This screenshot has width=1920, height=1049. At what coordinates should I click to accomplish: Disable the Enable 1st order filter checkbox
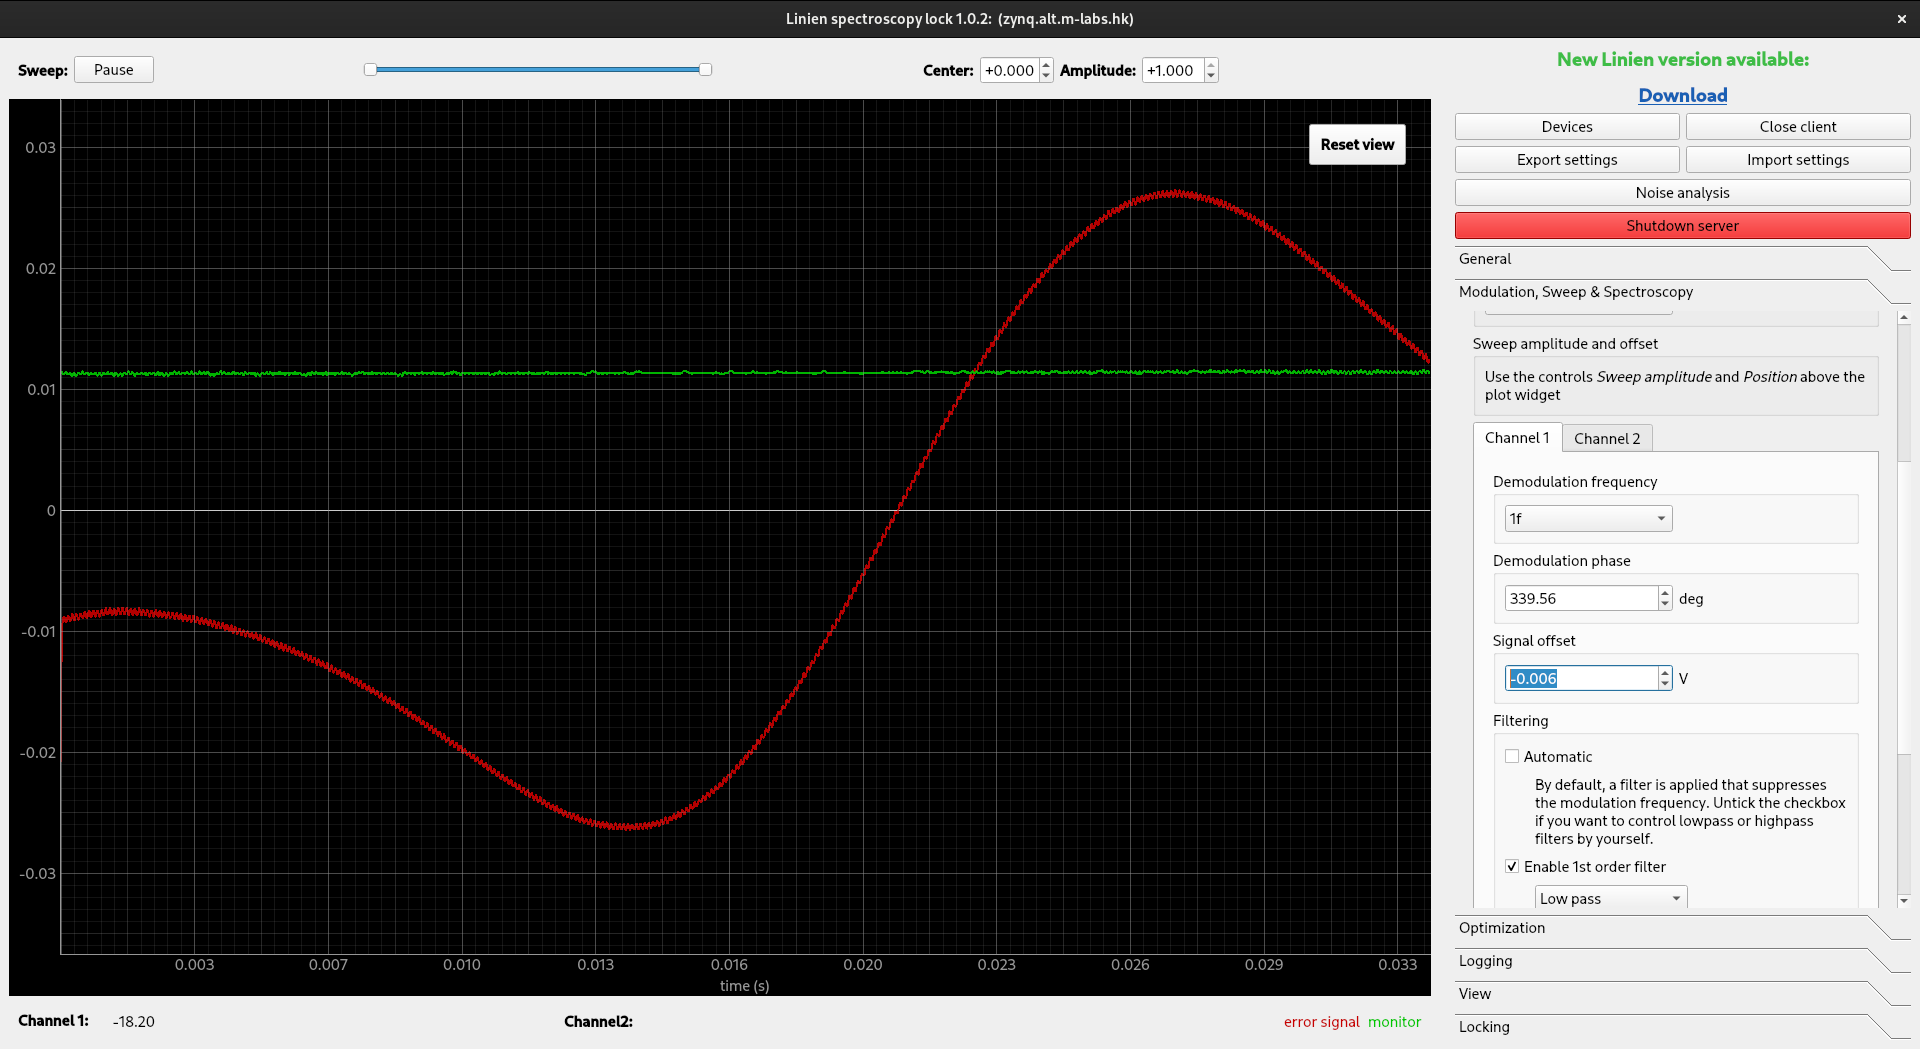1512,866
